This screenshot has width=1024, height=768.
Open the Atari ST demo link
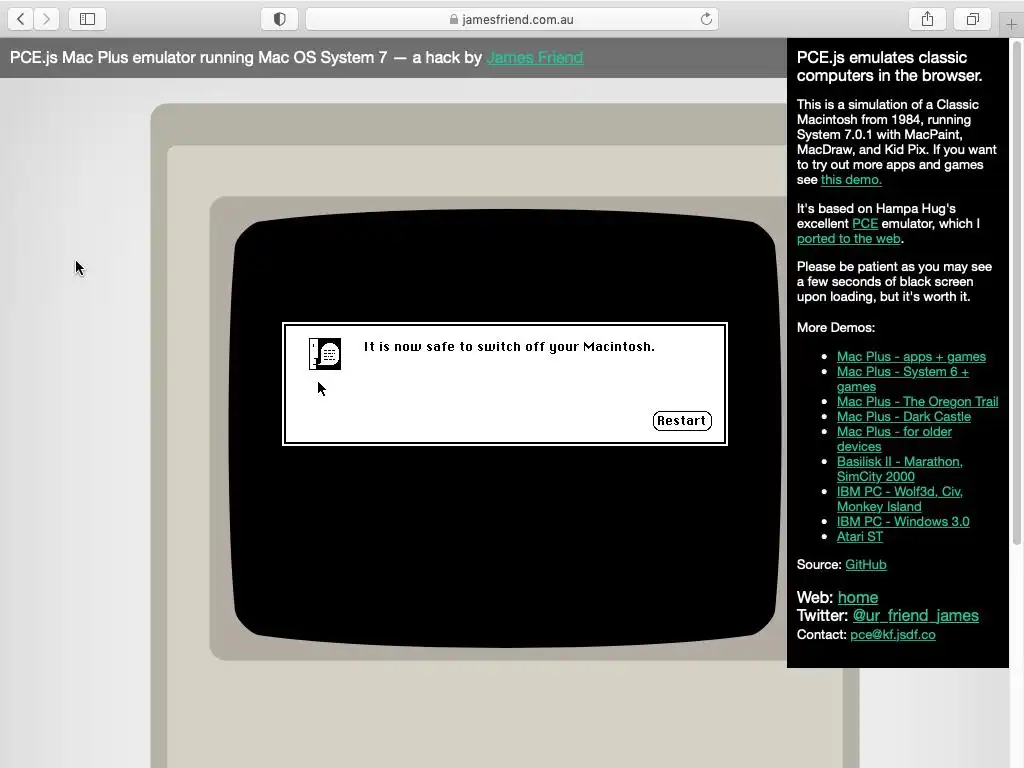click(x=859, y=537)
